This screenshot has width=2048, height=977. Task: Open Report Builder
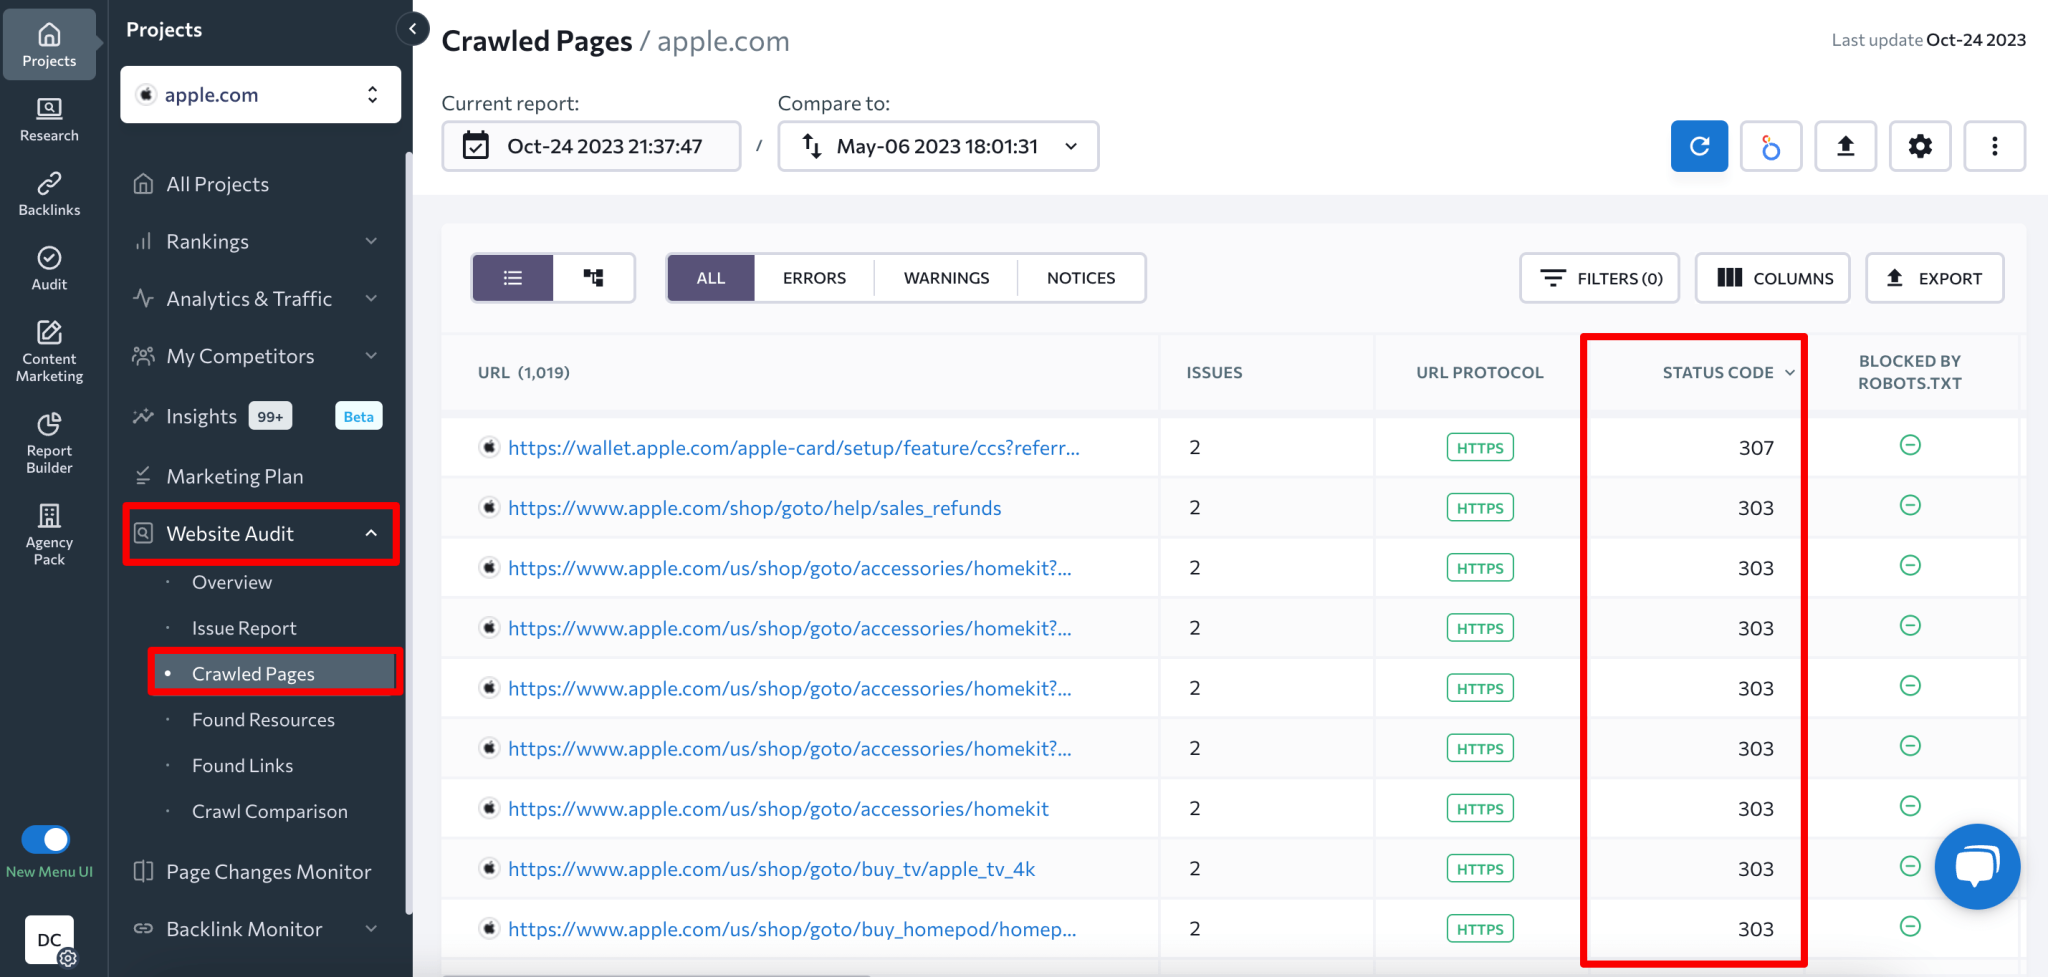(48, 440)
